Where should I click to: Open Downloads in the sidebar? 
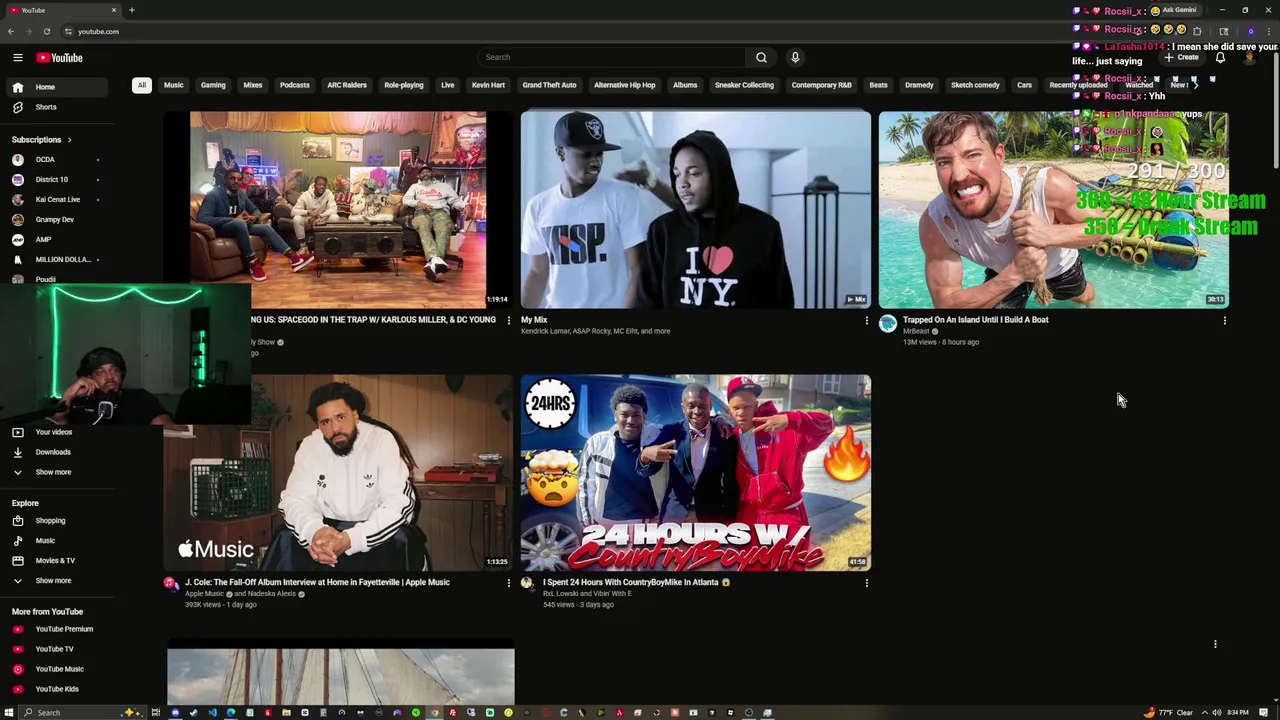(57, 452)
